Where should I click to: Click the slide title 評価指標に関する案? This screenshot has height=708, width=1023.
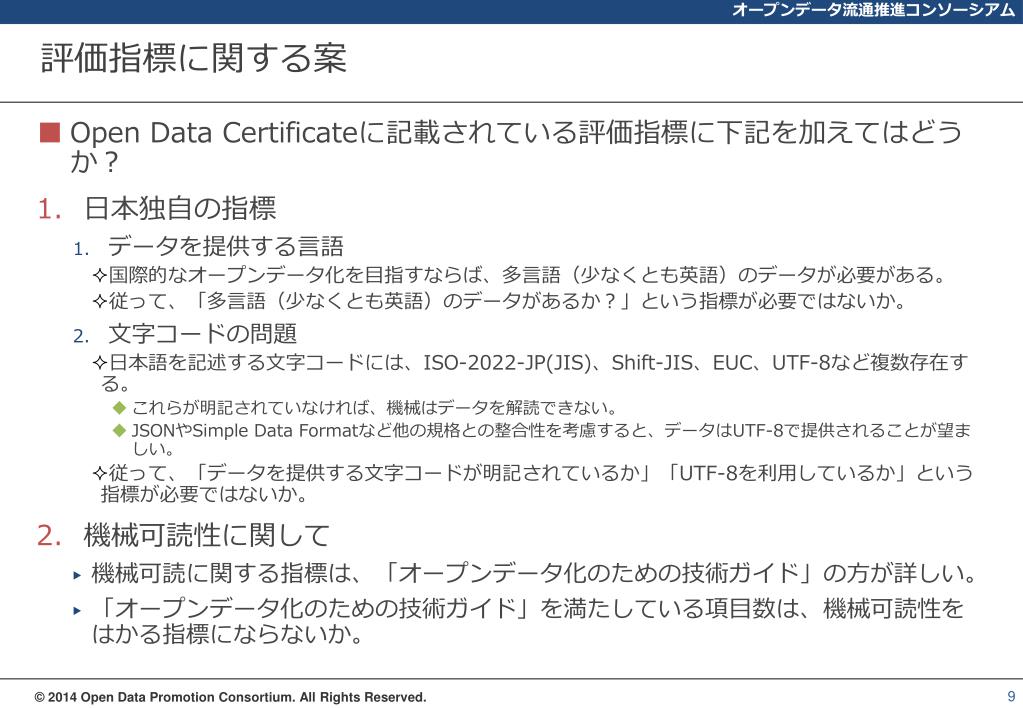[x=194, y=58]
